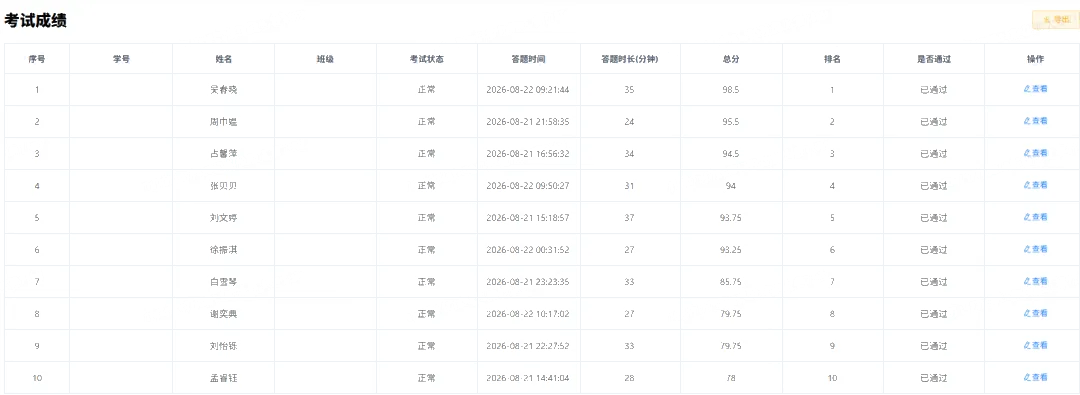Click the total score 85.75
The image size is (1080, 395).
(731, 282)
